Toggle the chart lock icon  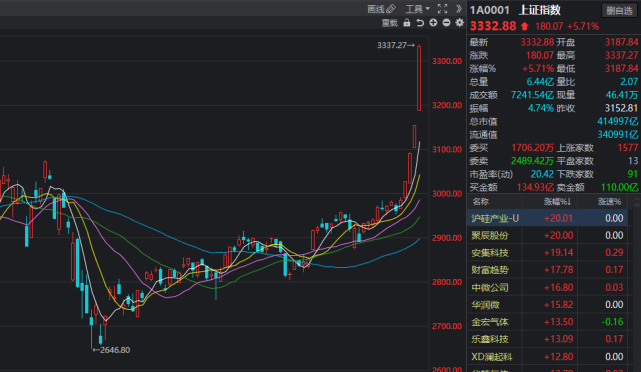(407, 23)
